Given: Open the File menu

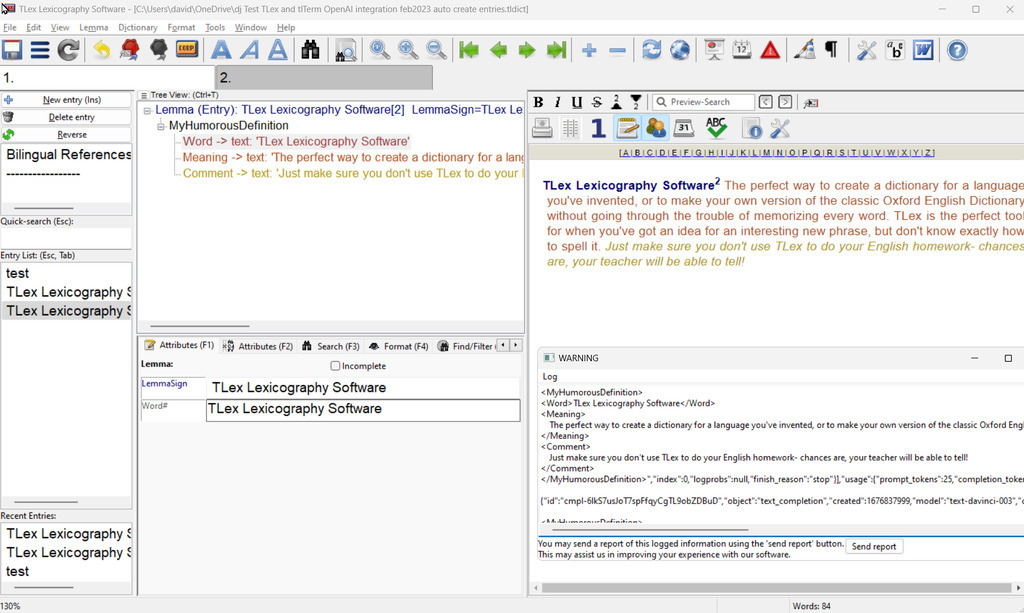Looking at the screenshot, I should click(10, 27).
